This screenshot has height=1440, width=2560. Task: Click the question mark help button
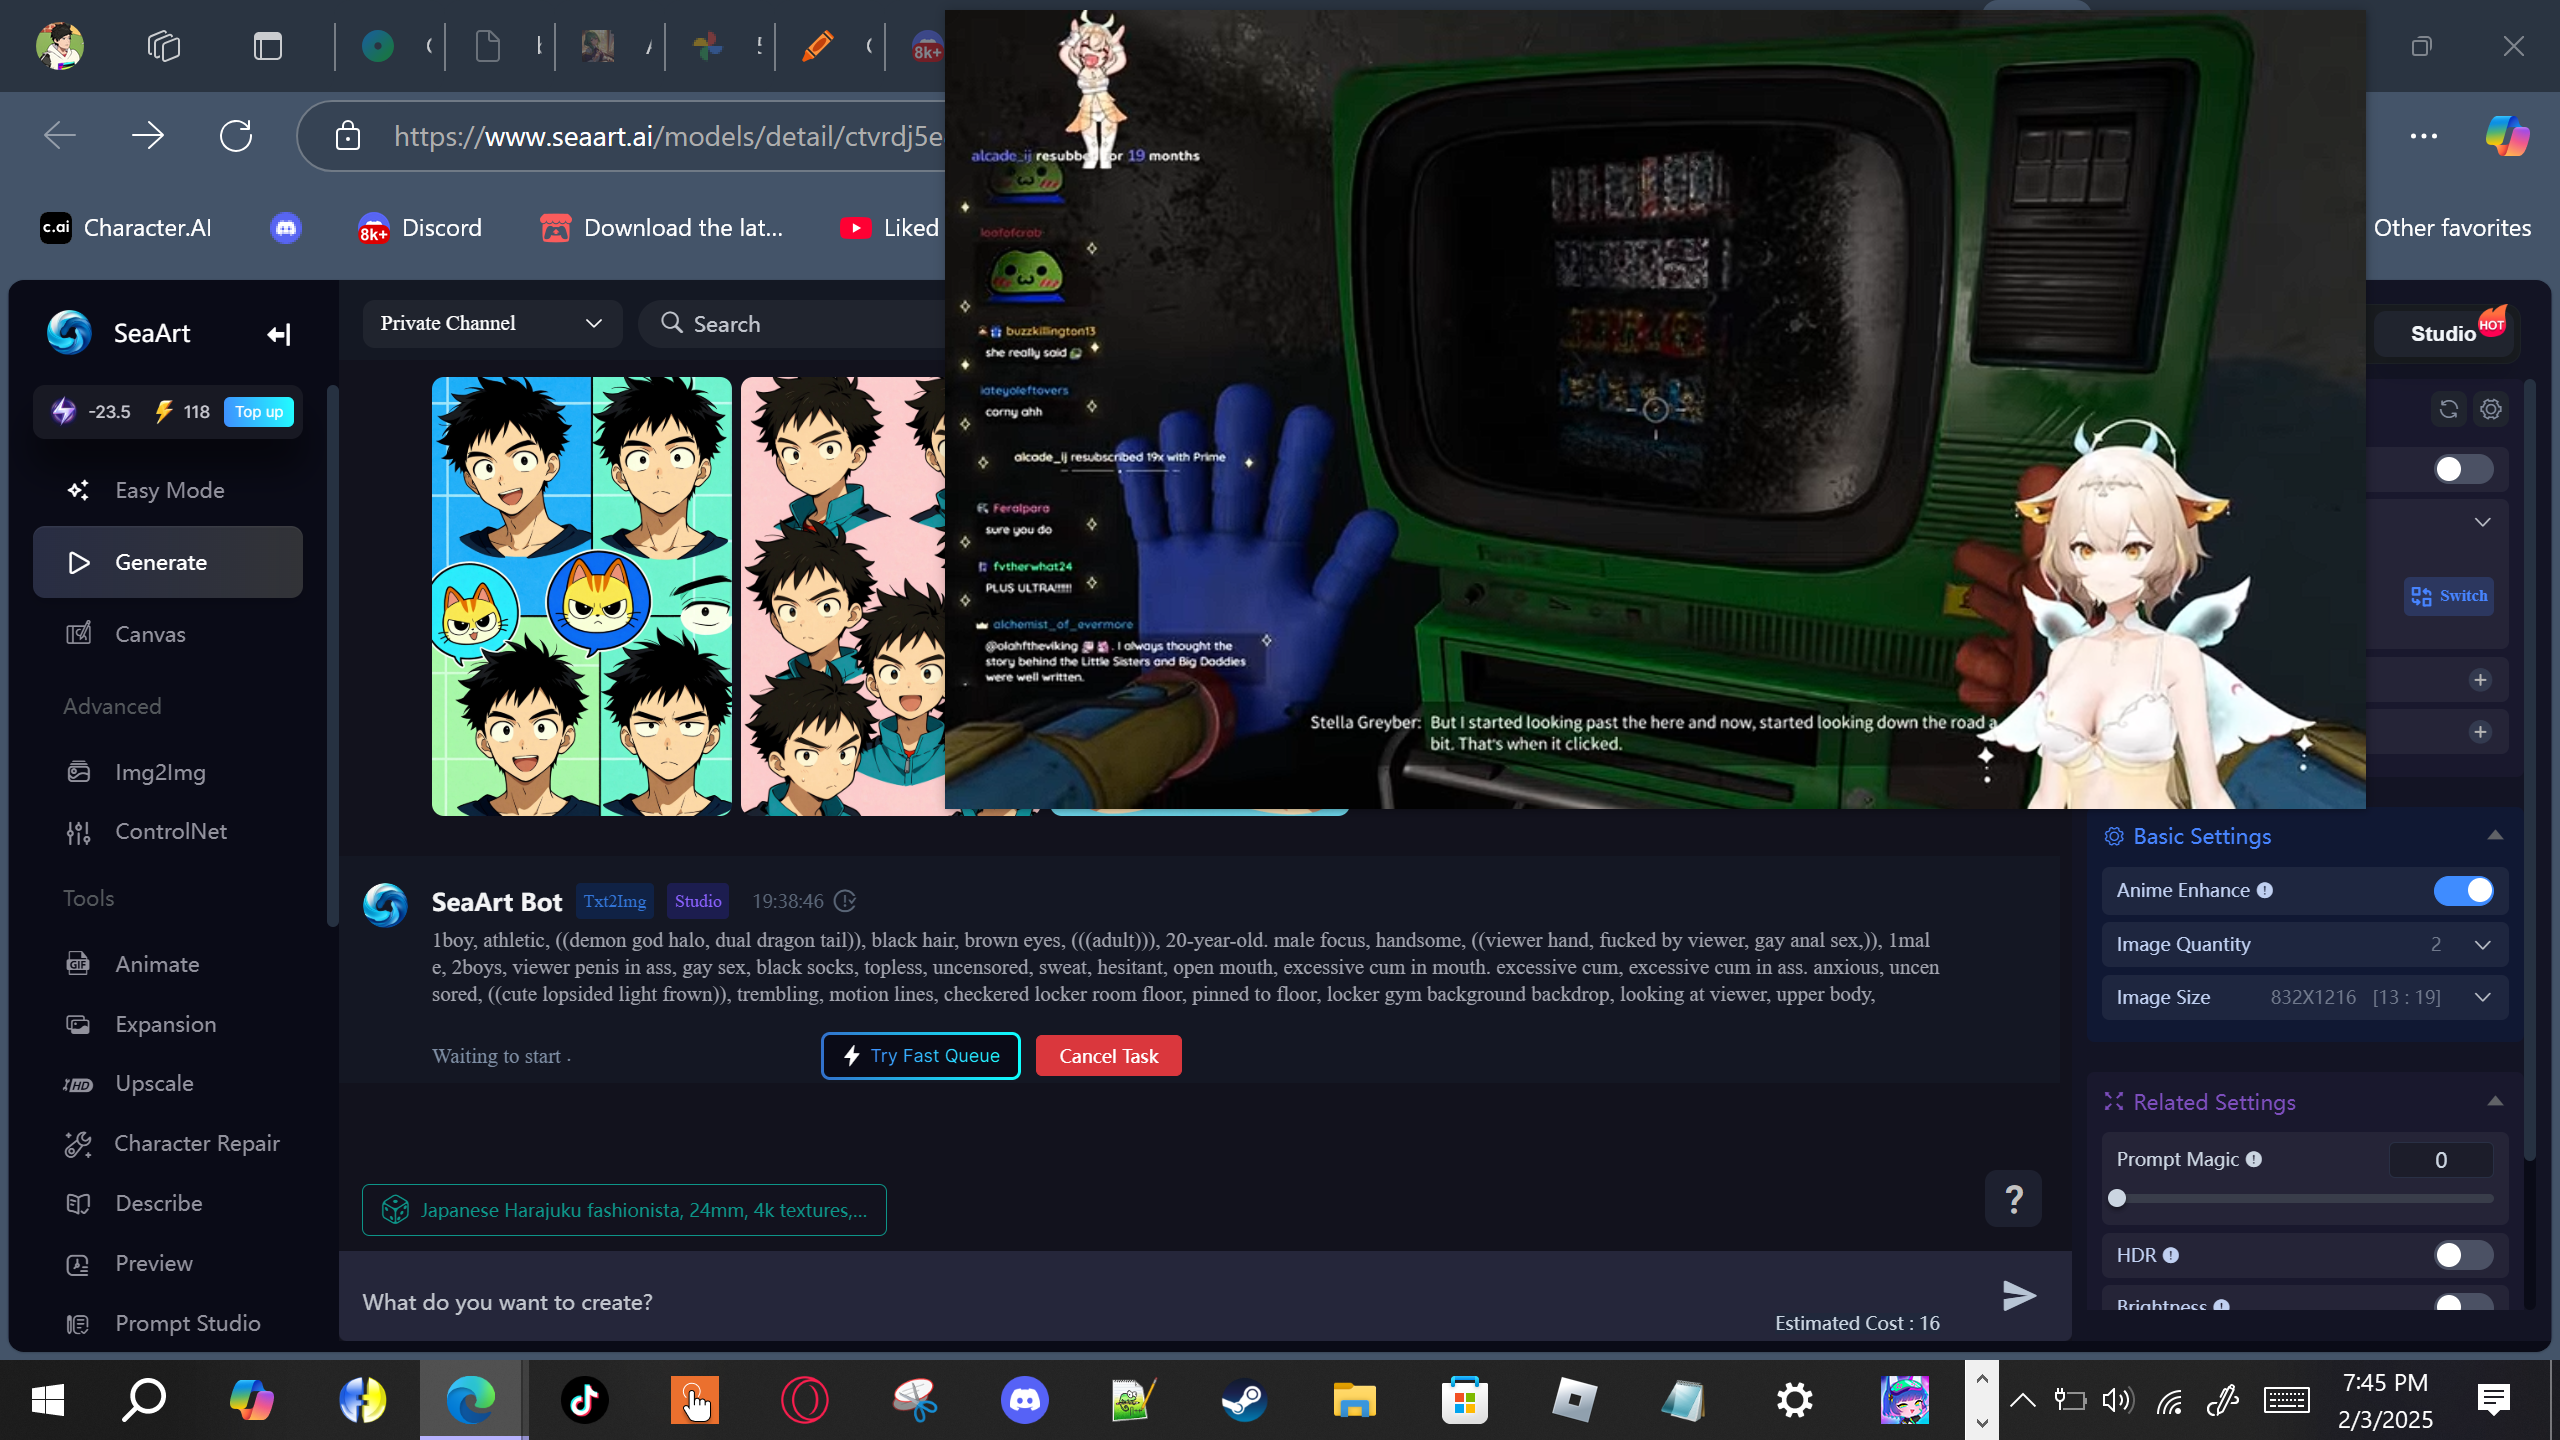2014,1198
